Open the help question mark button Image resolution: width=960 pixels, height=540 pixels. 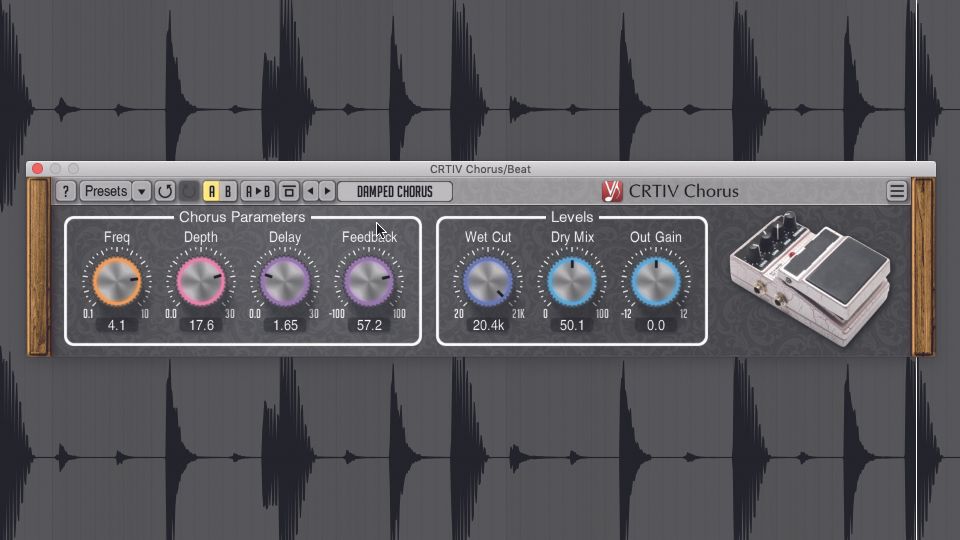pyautogui.click(x=66, y=191)
